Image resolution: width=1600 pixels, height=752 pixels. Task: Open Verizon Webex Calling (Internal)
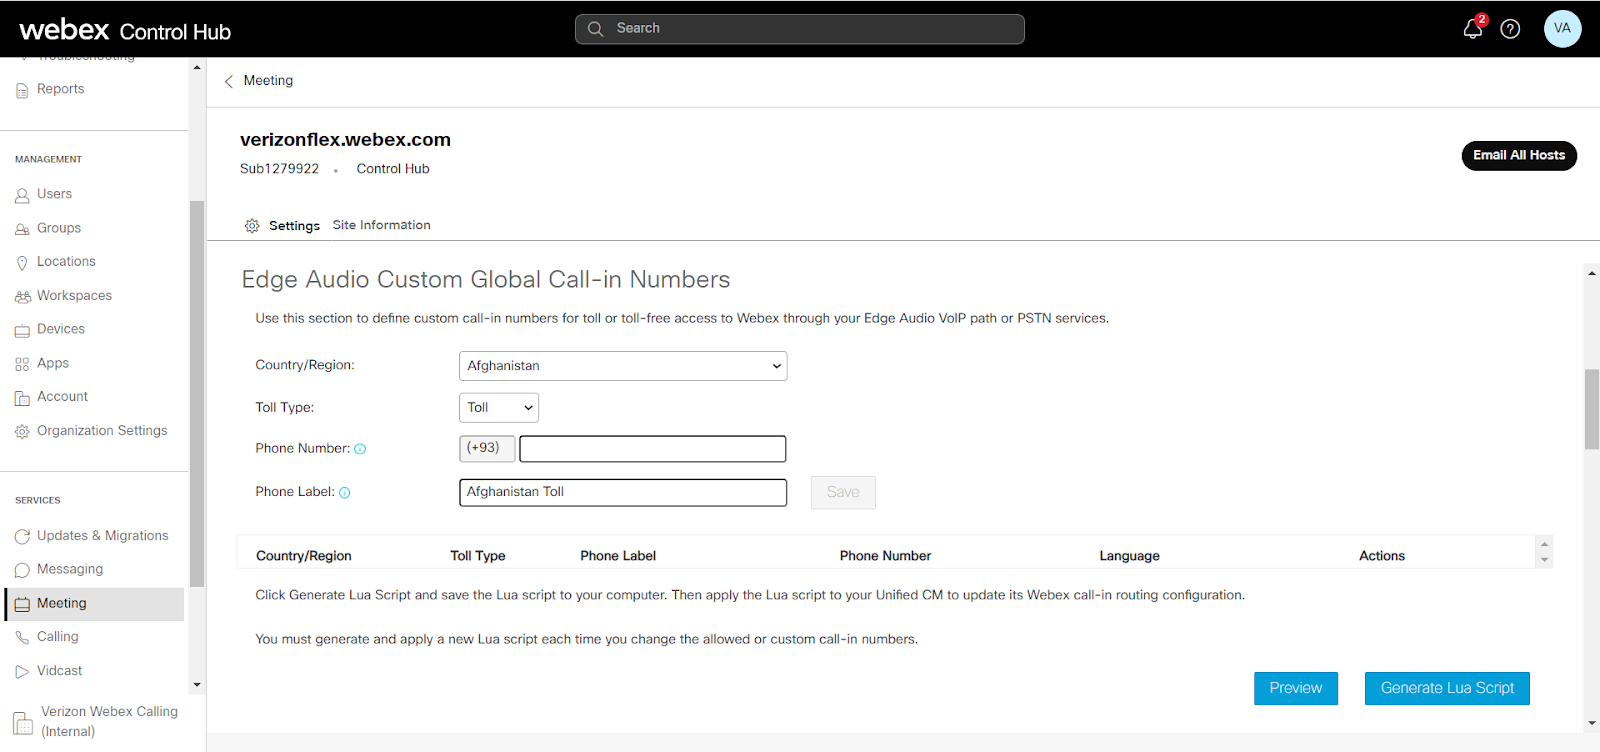tap(110, 721)
